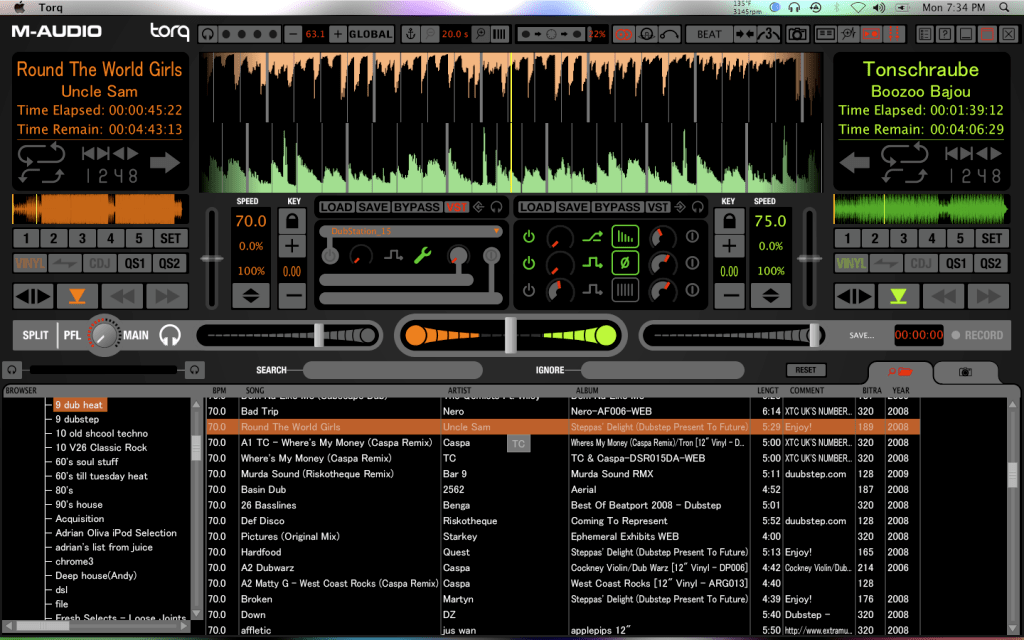Viewport: 1024px width, 640px height.
Task: Click the waveform zoom-out magnifier icon
Action: [429, 34]
